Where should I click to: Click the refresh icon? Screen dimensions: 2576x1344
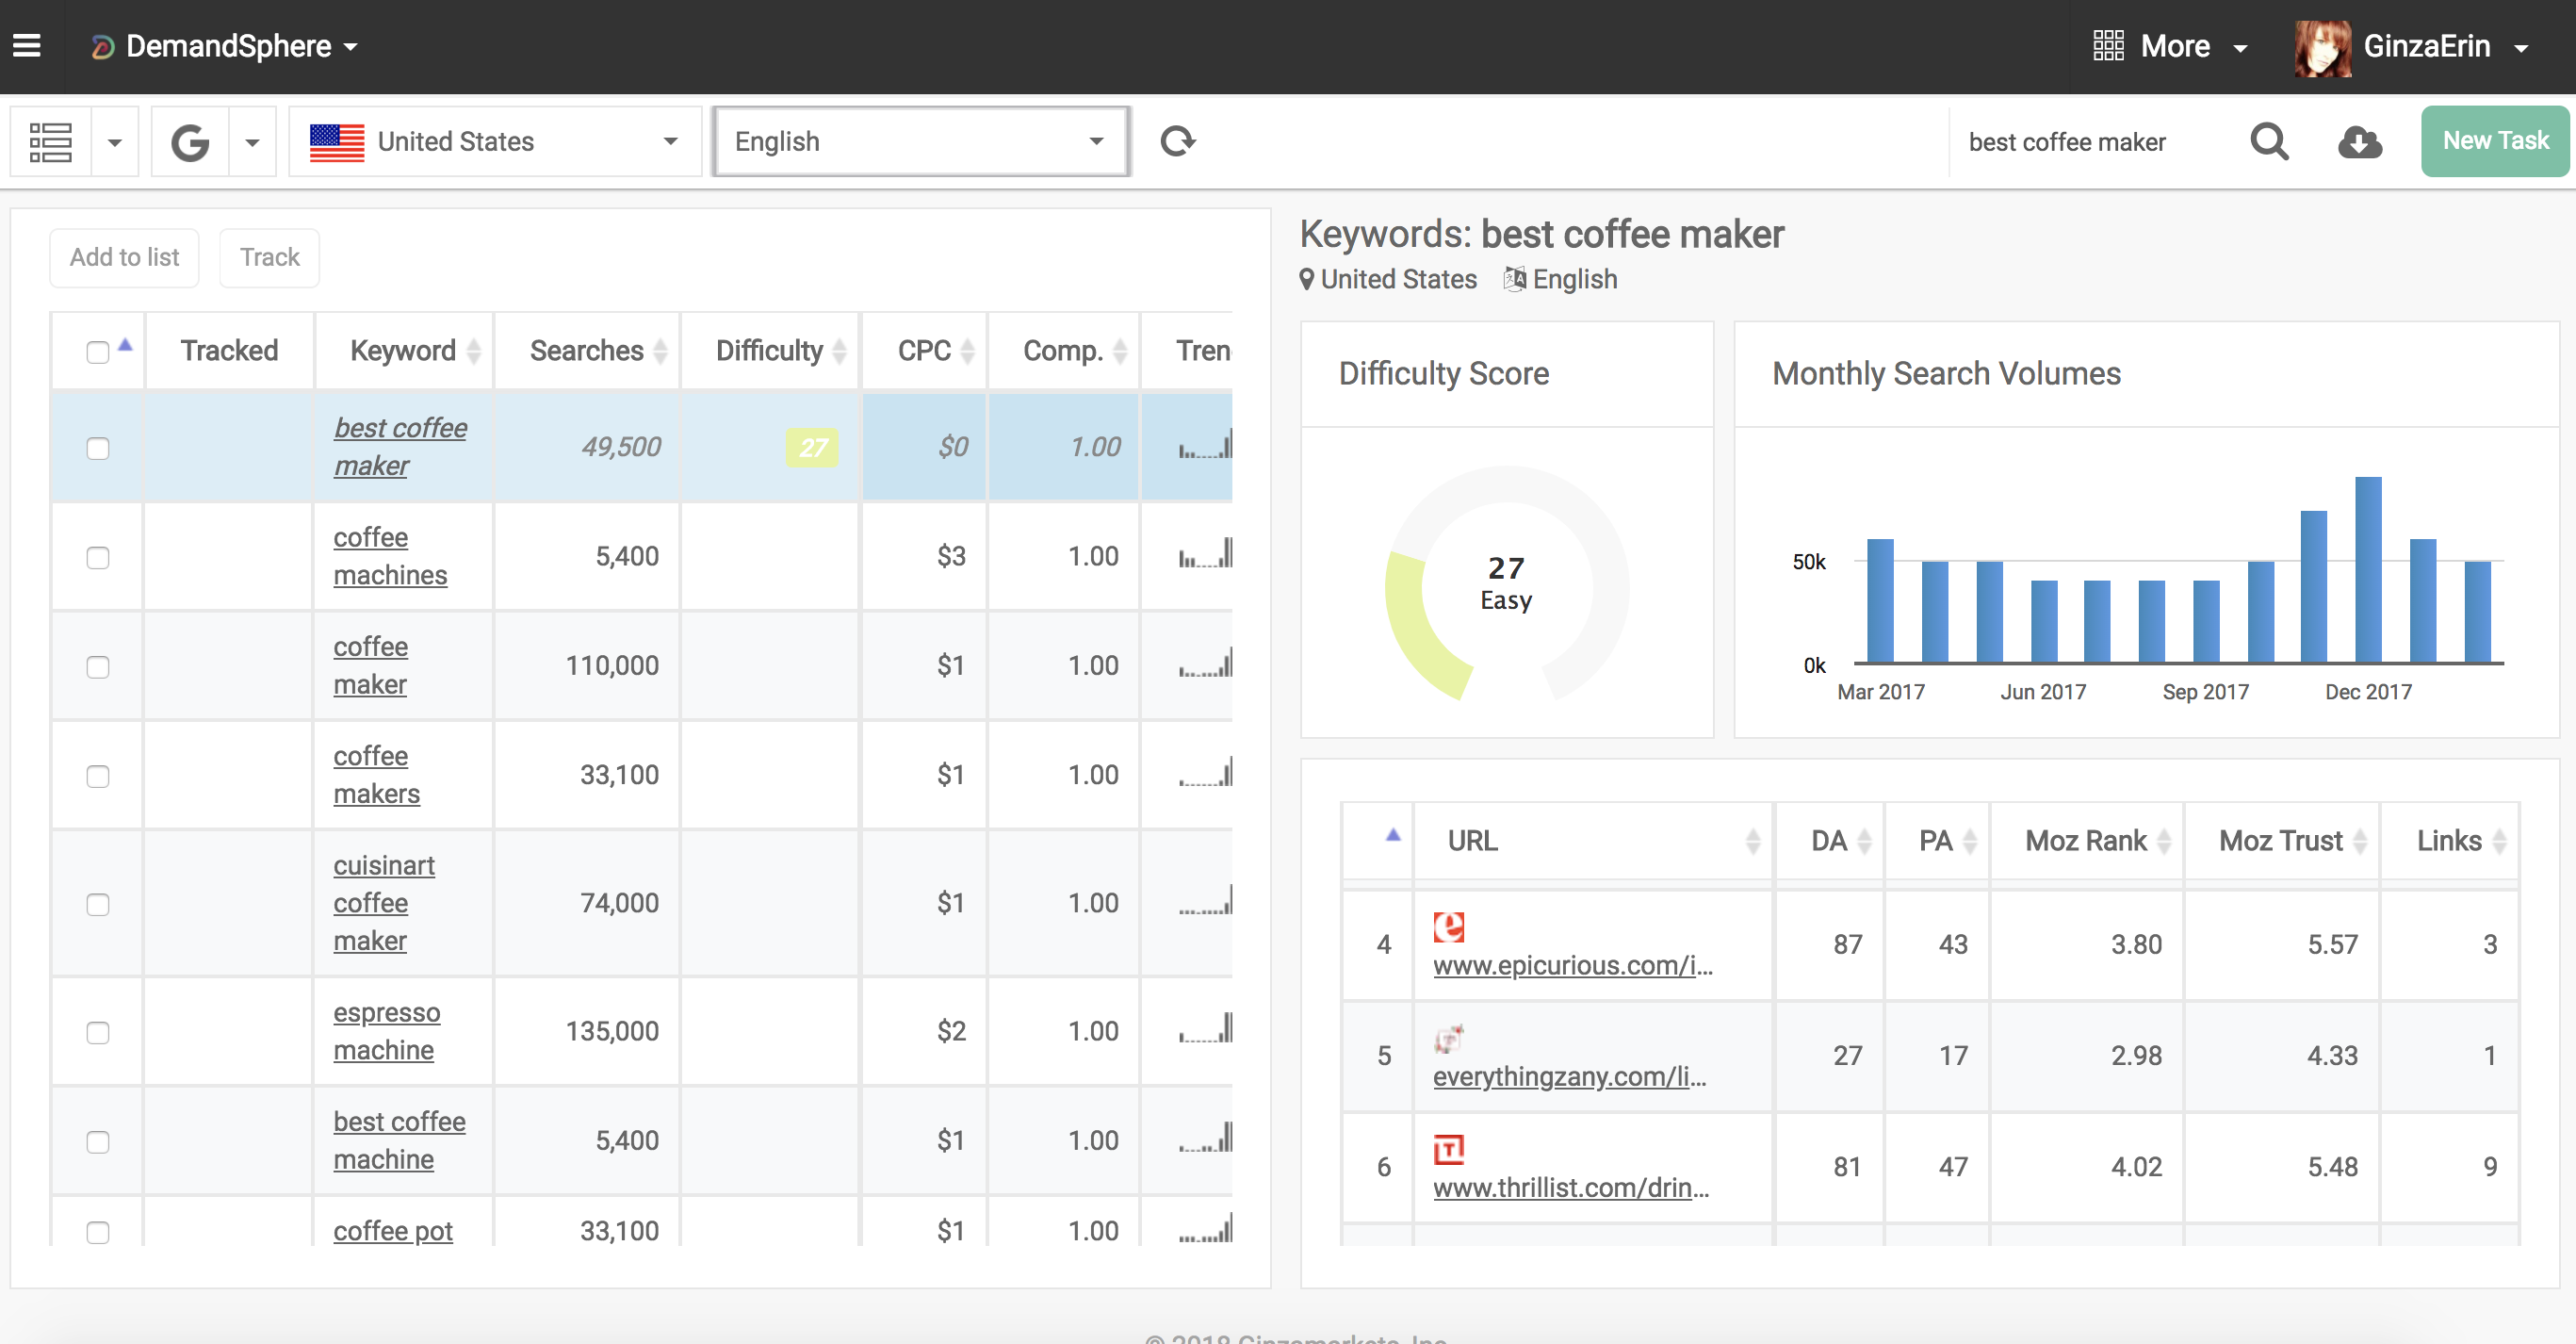click(1177, 141)
